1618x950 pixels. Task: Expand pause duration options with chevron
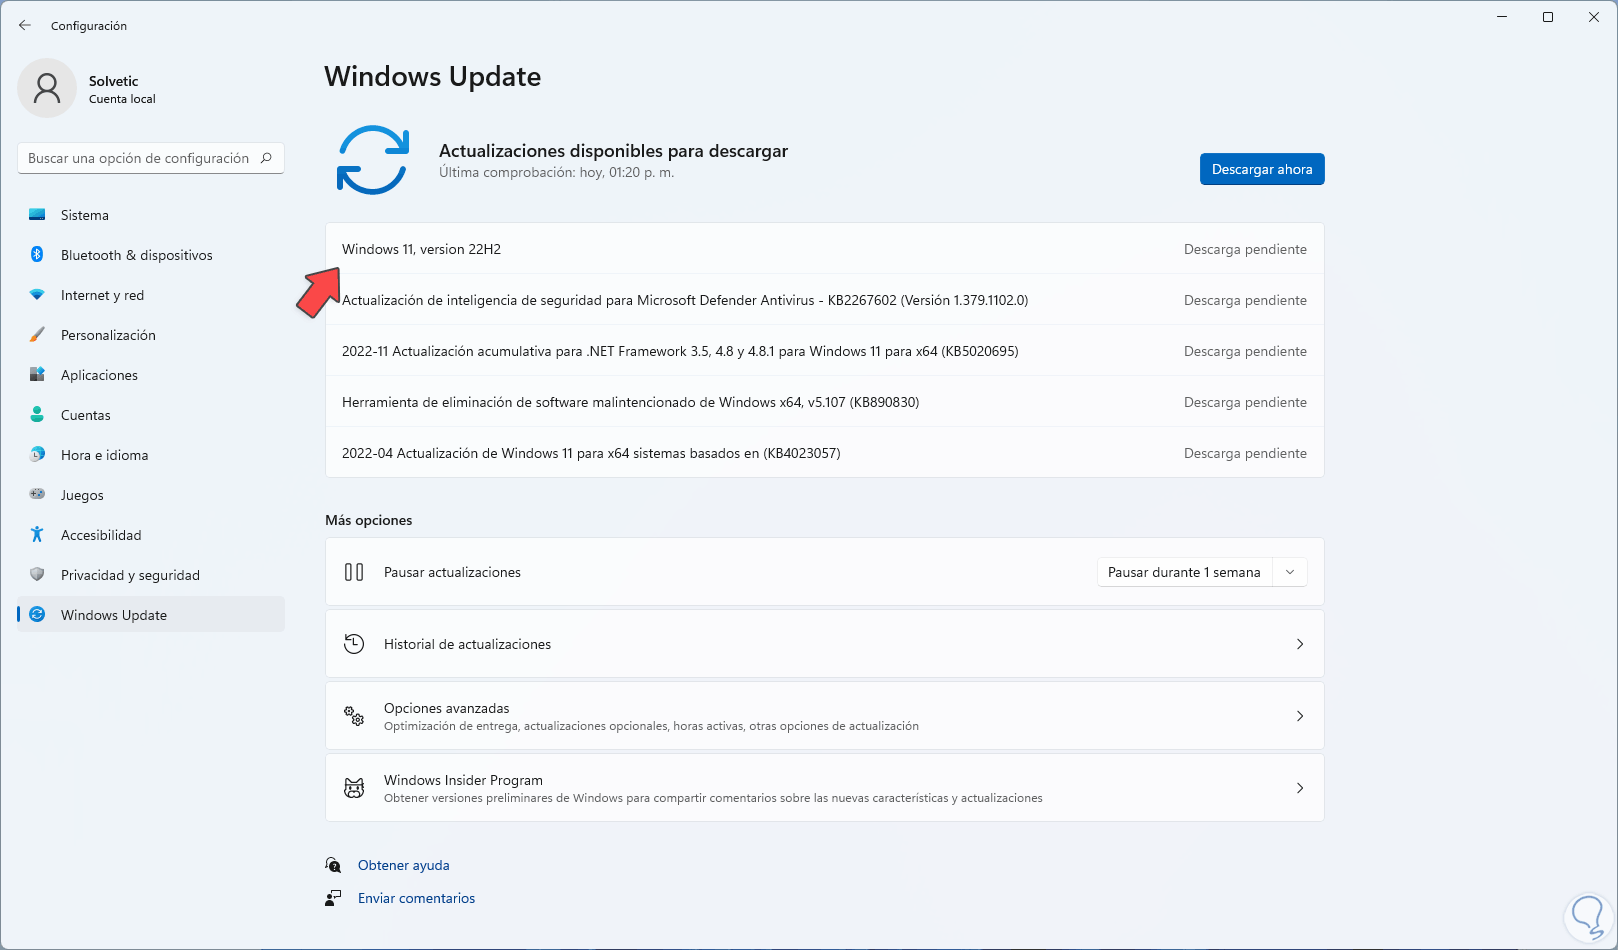coord(1290,572)
